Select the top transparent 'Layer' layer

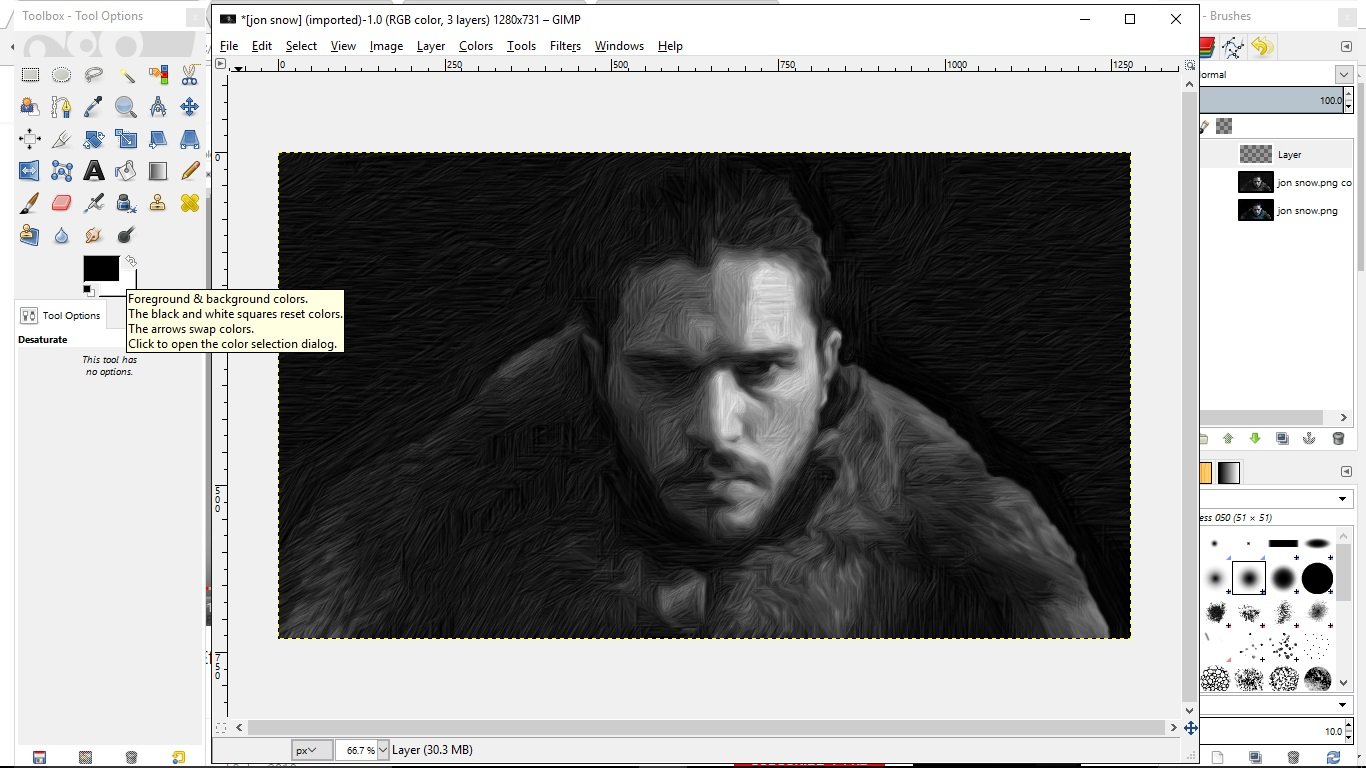(1289, 155)
